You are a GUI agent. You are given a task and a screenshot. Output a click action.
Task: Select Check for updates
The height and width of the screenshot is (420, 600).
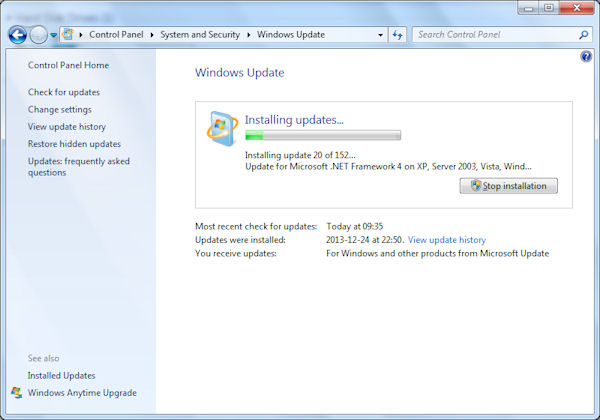[x=64, y=92]
